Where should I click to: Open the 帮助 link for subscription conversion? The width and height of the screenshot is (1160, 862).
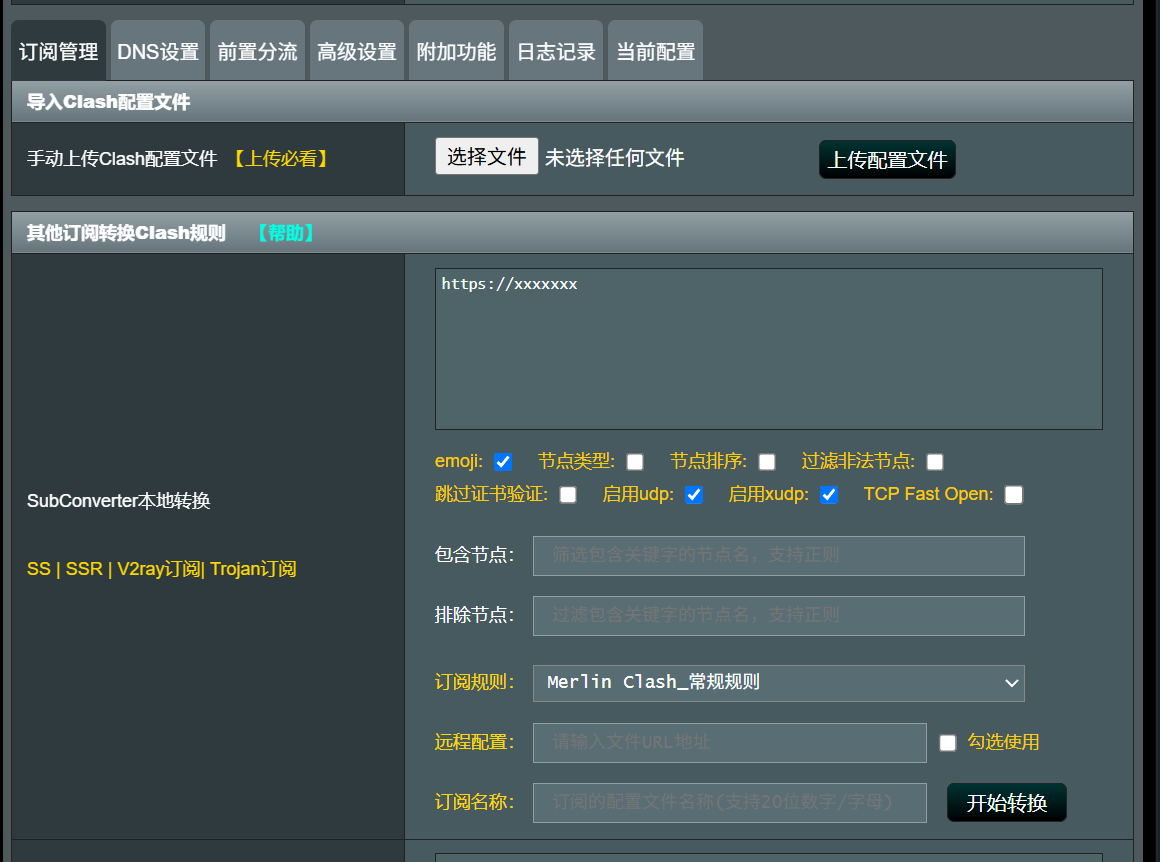point(285,233)
